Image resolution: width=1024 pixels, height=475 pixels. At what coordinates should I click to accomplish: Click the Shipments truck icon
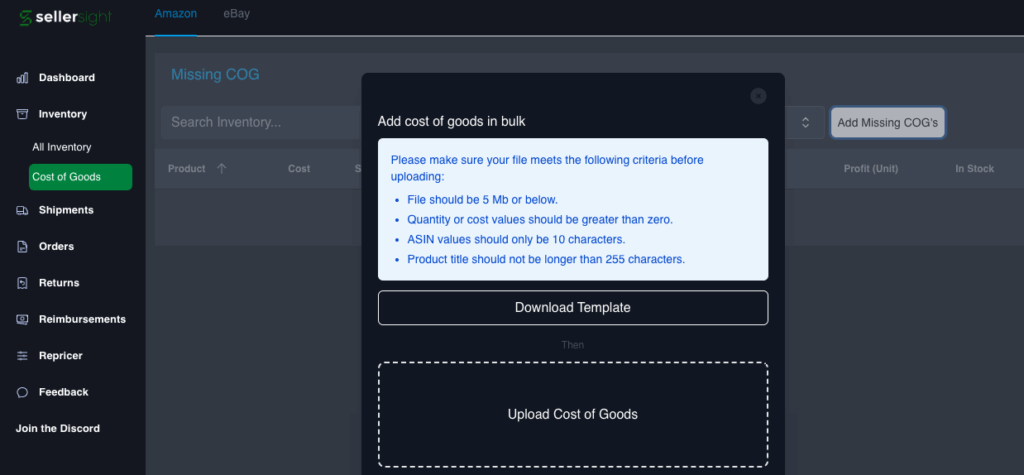click(x=22, y=210)
